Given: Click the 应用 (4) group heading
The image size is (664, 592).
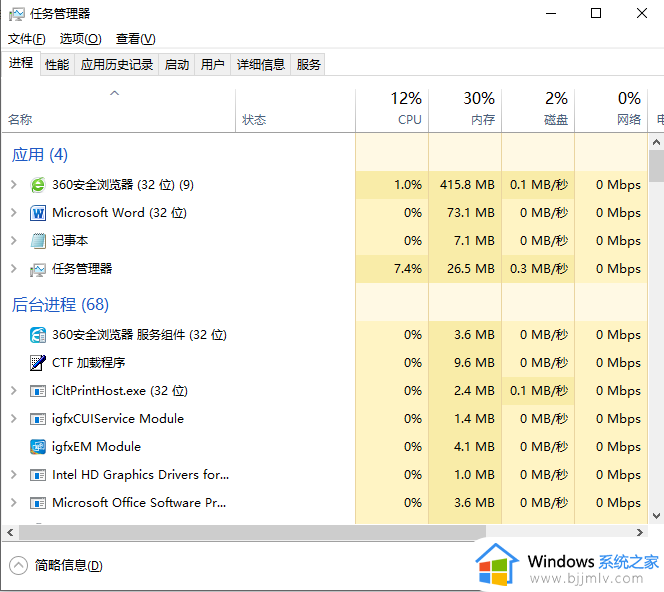Looking at the screenshot, I should (x=40, y=155).
